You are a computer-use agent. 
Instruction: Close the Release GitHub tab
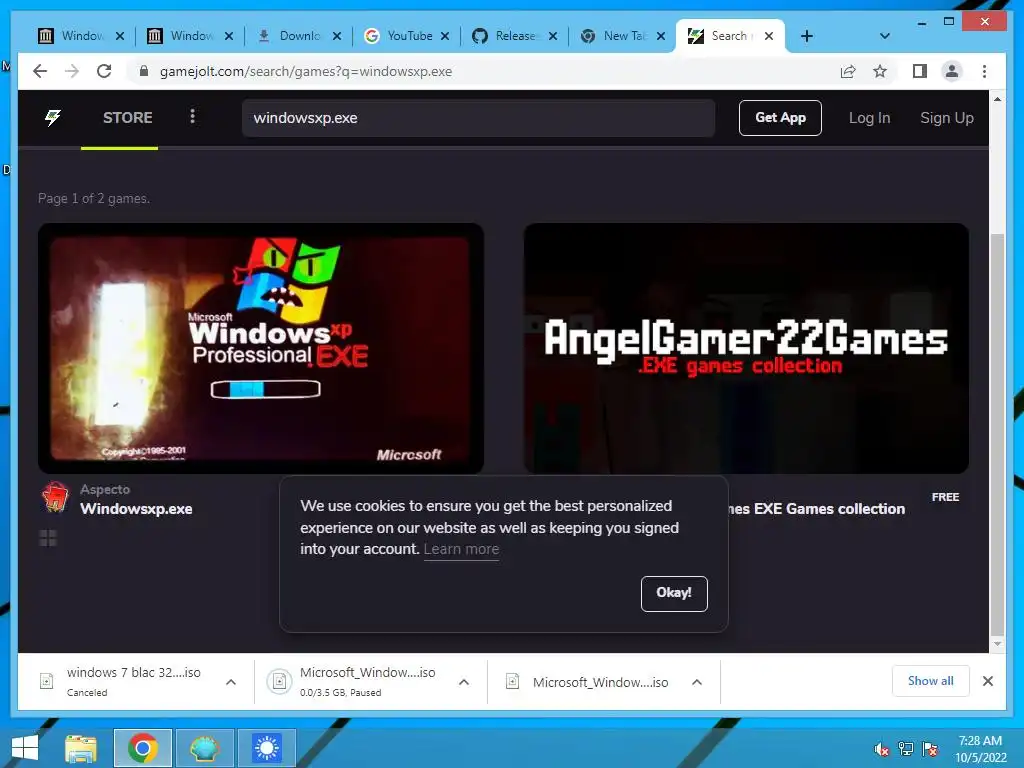pos(552,36)
